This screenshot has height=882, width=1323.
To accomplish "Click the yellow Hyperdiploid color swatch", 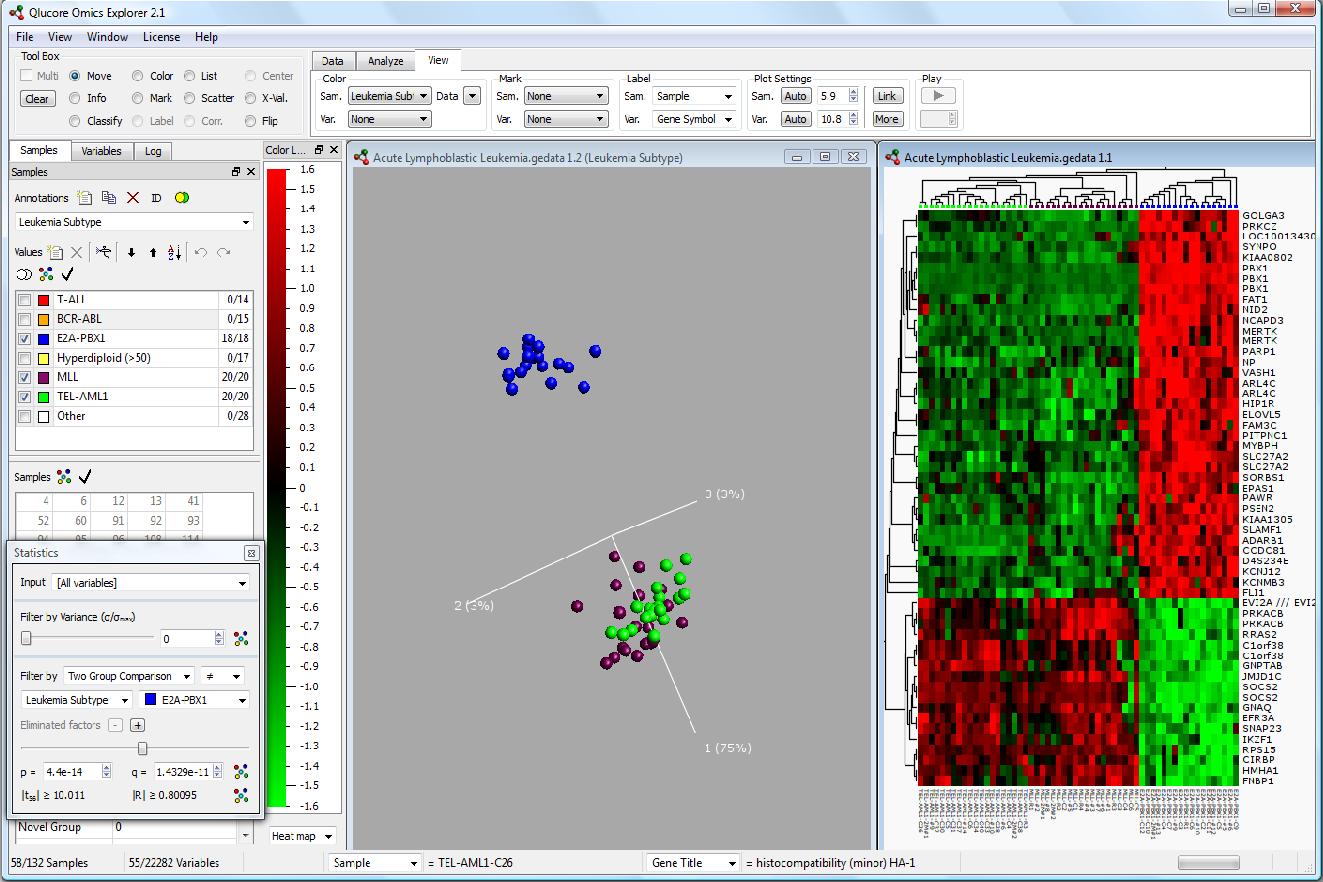I will click(x=44, y=358).
